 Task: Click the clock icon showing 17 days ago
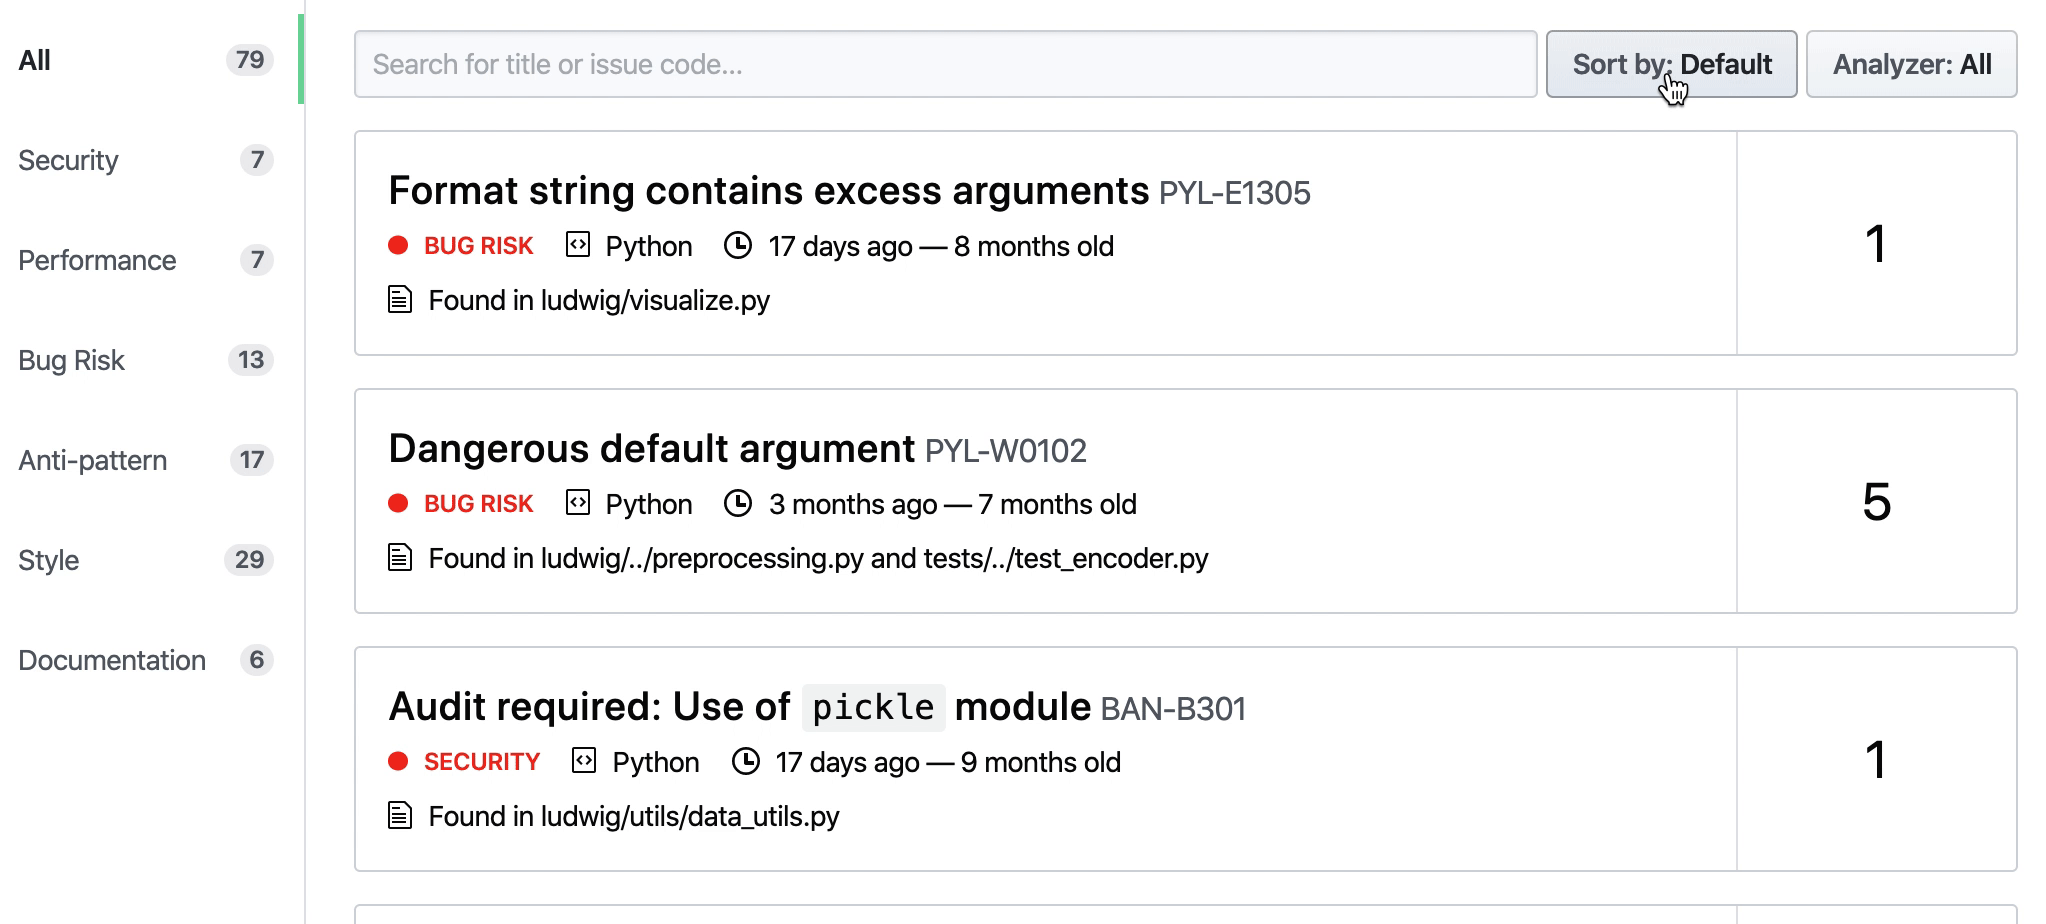tap(739, 245)
